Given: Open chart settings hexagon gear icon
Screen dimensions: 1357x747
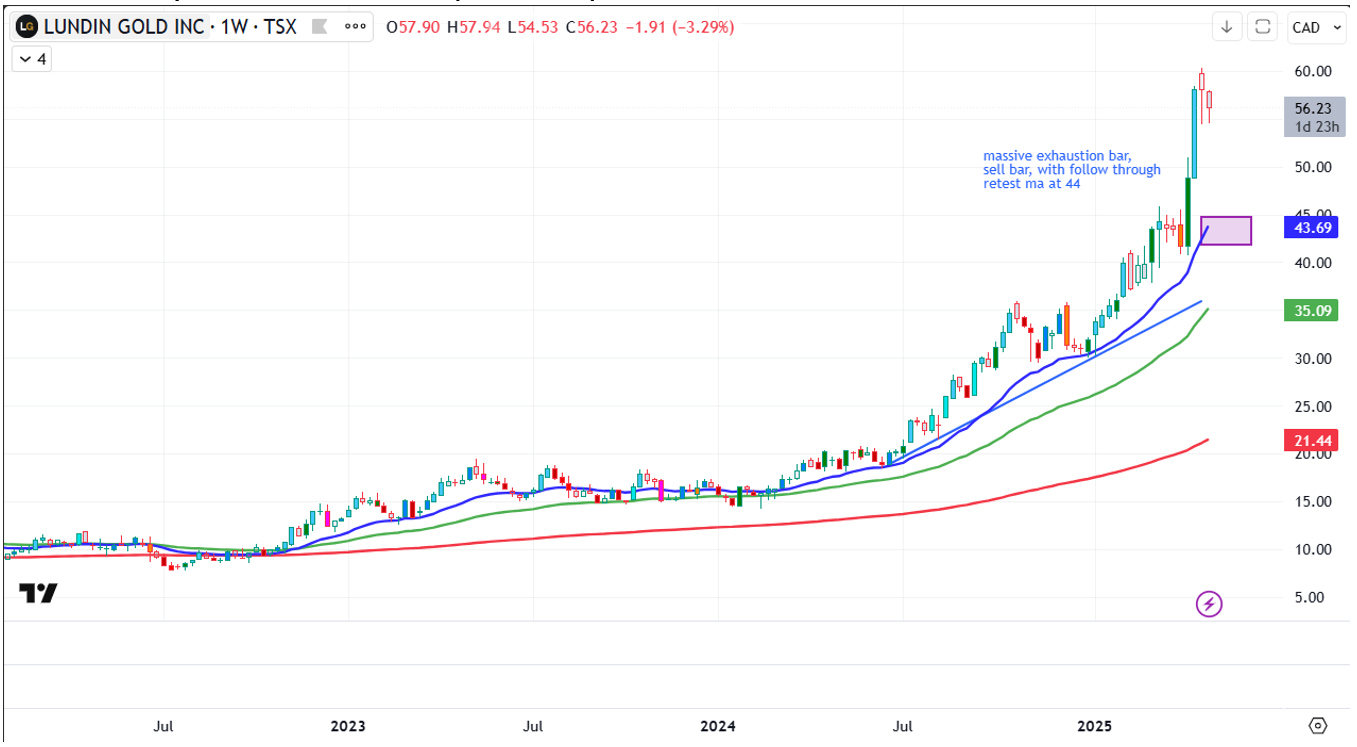Looking at the screenshot, I should click(x=1317, y=725).
